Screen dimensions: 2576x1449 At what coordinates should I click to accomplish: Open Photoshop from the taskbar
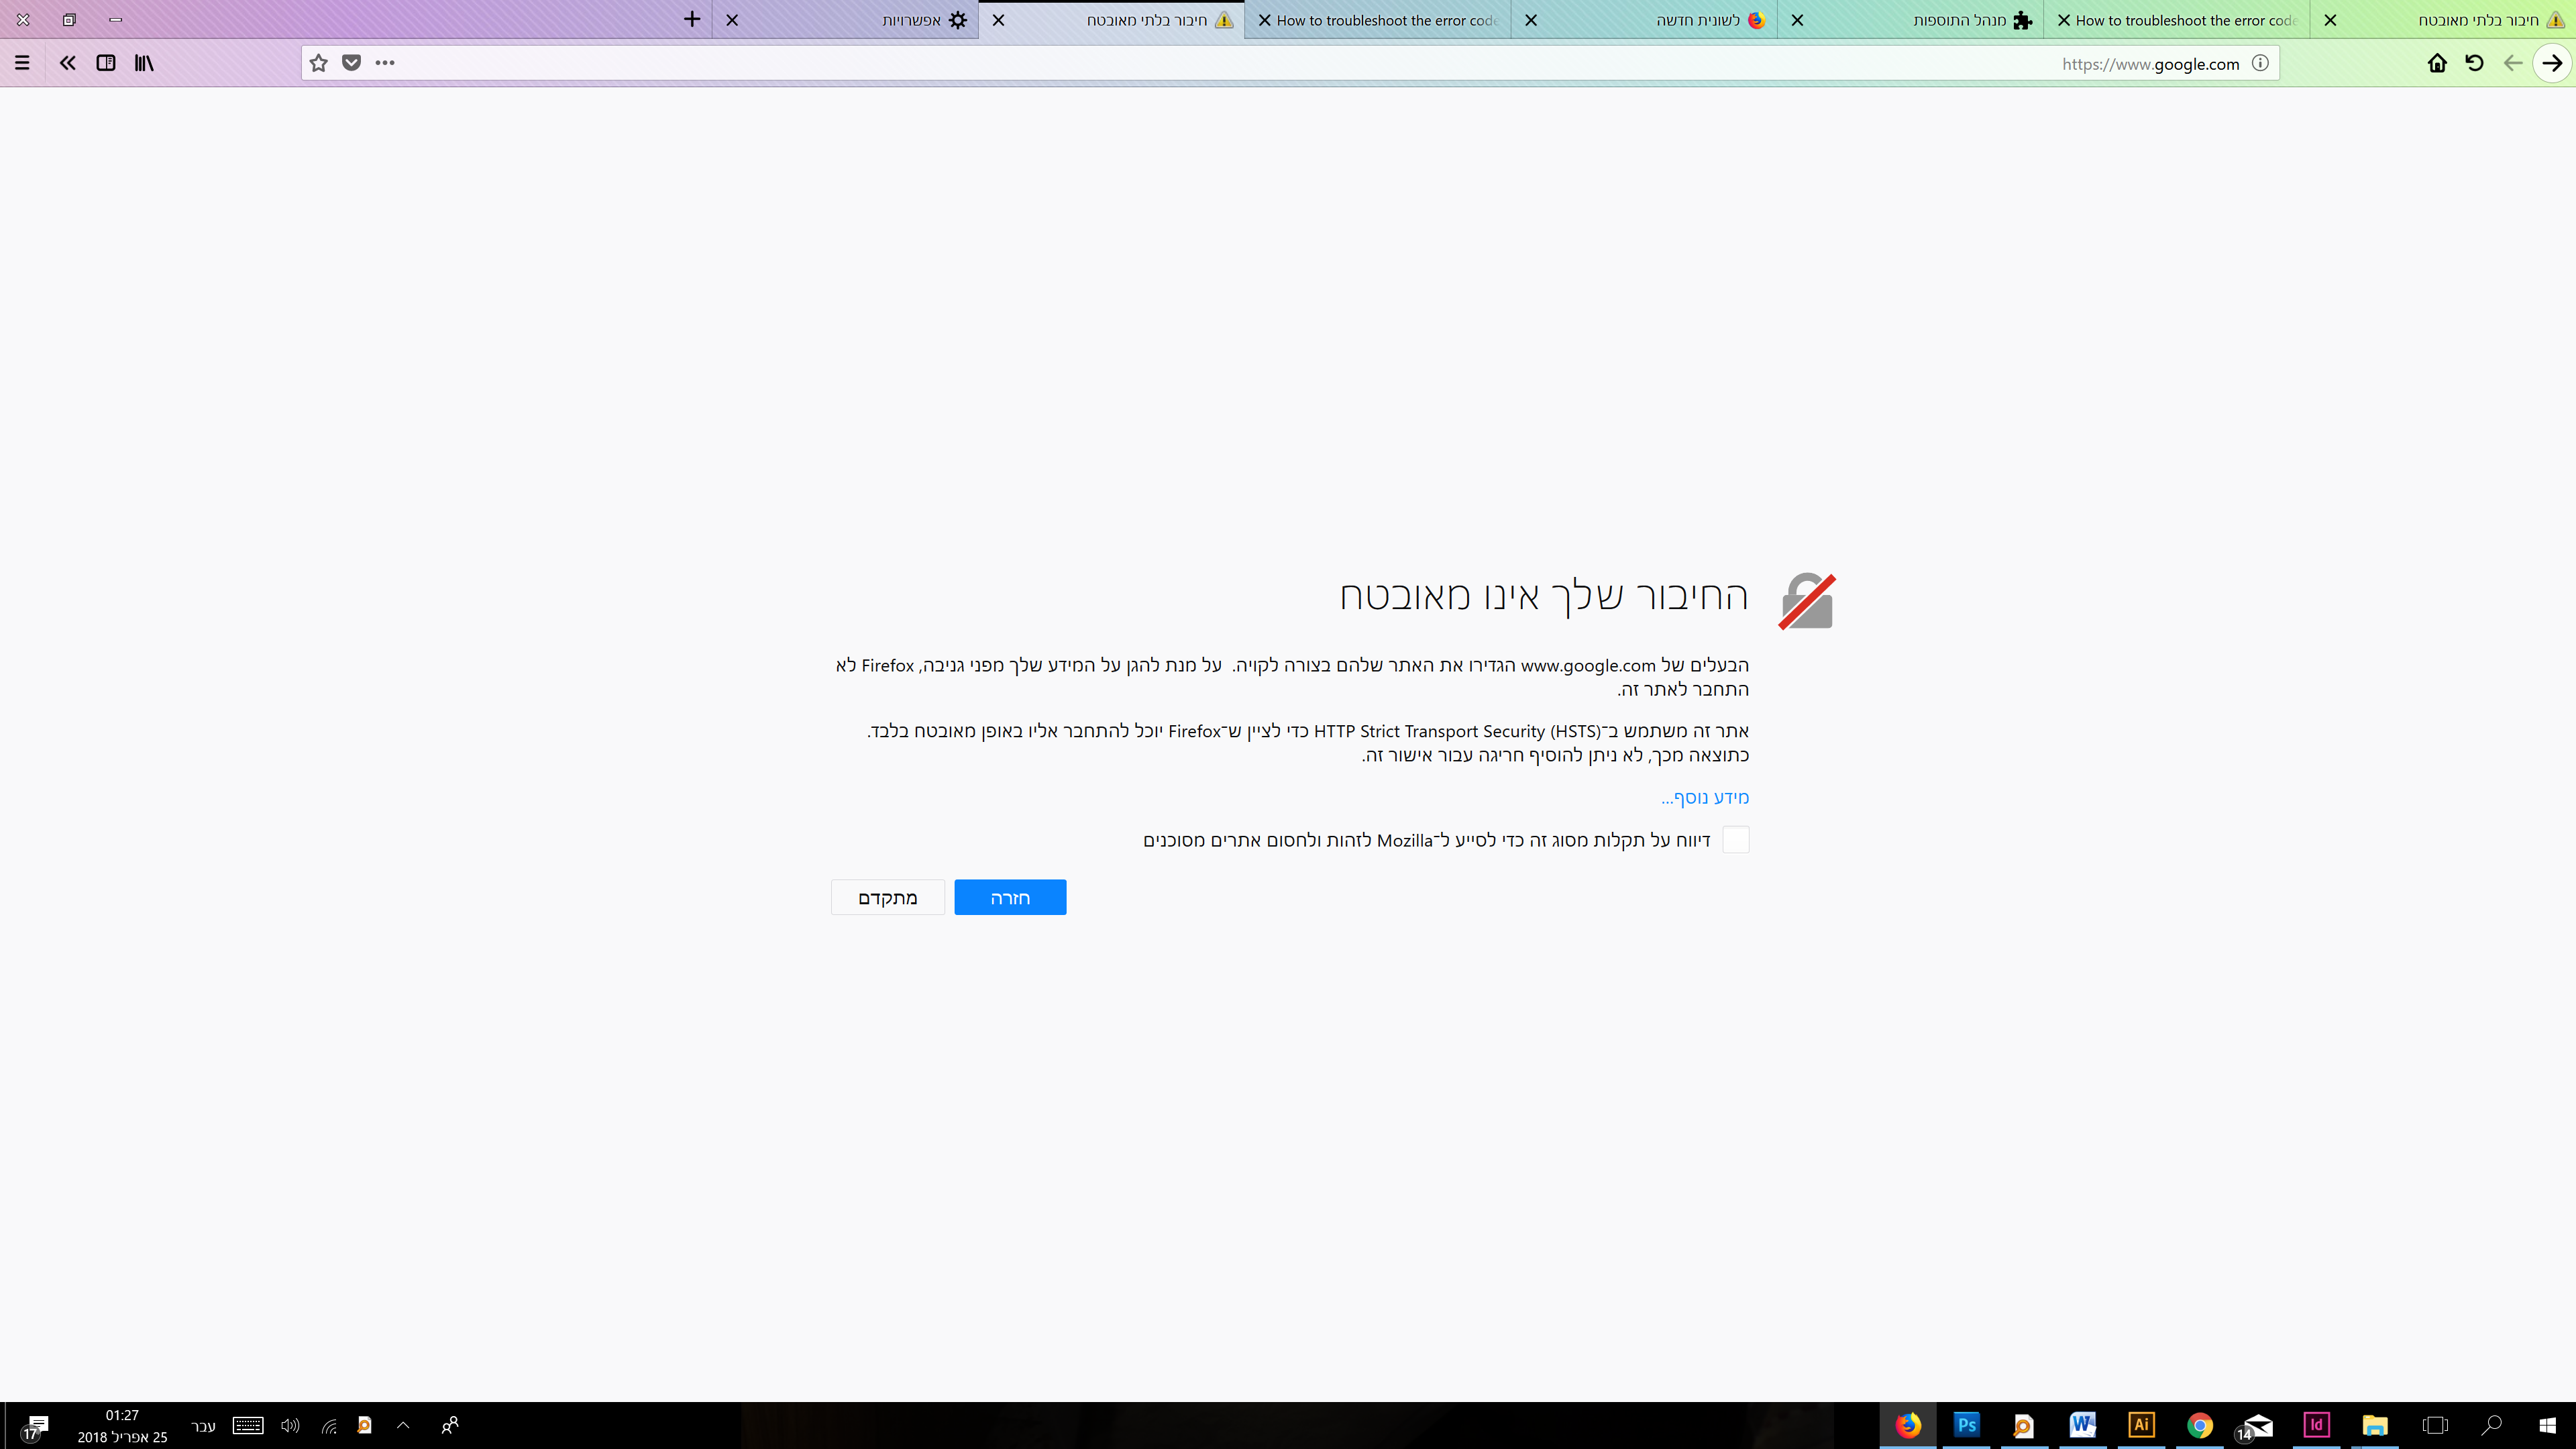1966,1425
